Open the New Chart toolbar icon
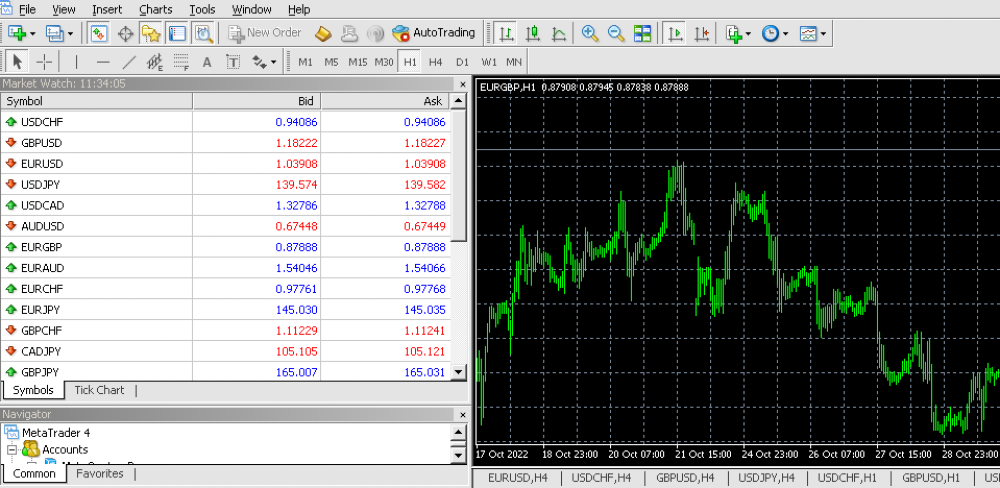The width and height of the screenshot is (1000, 488). click(17, 33)
